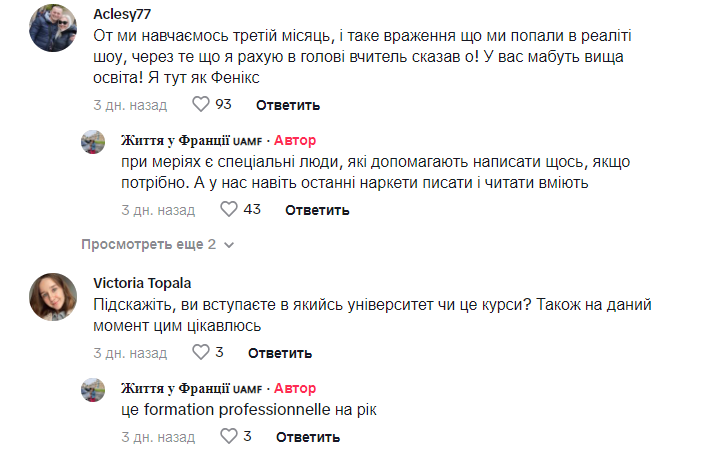Like Aclesy77's comment with the heart icon

(200, 104)
